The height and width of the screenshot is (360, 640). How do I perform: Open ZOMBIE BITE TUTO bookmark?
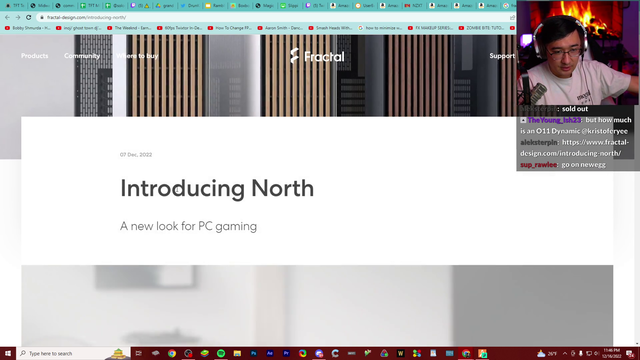[481, 28]
